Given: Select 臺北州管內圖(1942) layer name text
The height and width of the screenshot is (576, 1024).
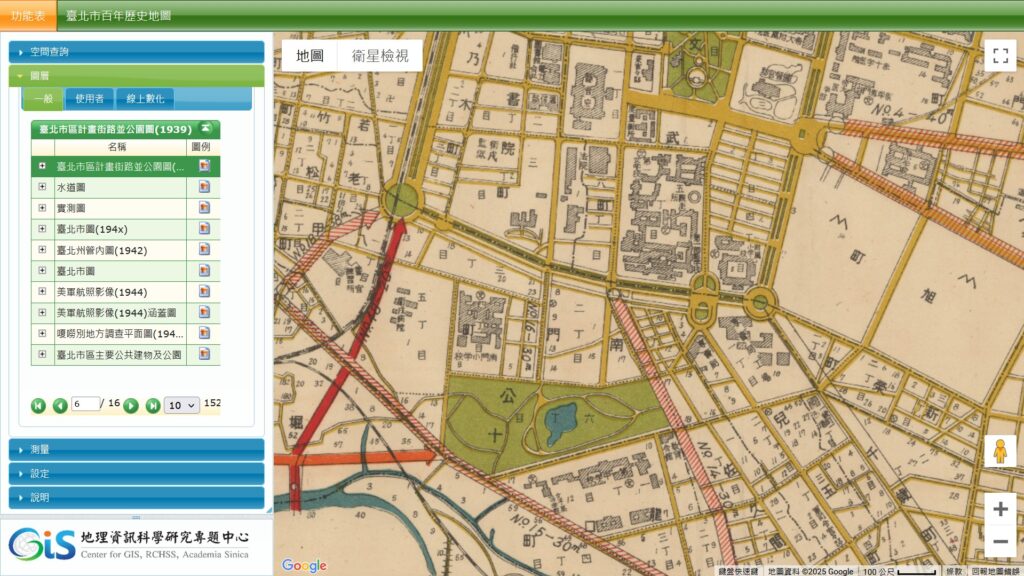Looking at the screenshot, I should 102,250.
